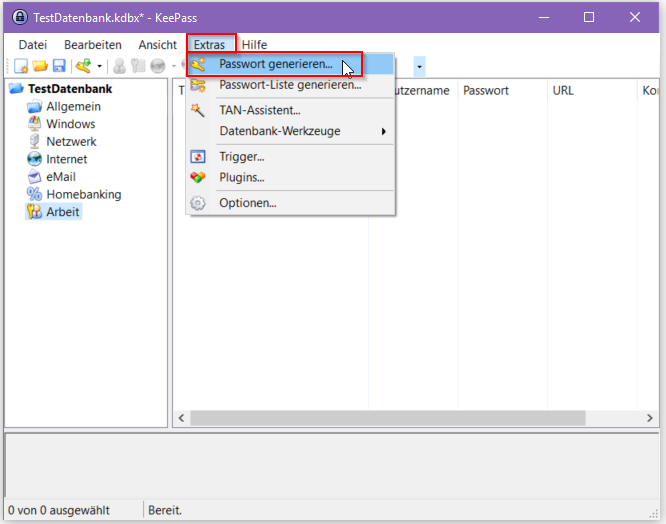Open the Add entry dropdown arrow
The height and width of the screenshot is (524, 666).
pos(99,66)
